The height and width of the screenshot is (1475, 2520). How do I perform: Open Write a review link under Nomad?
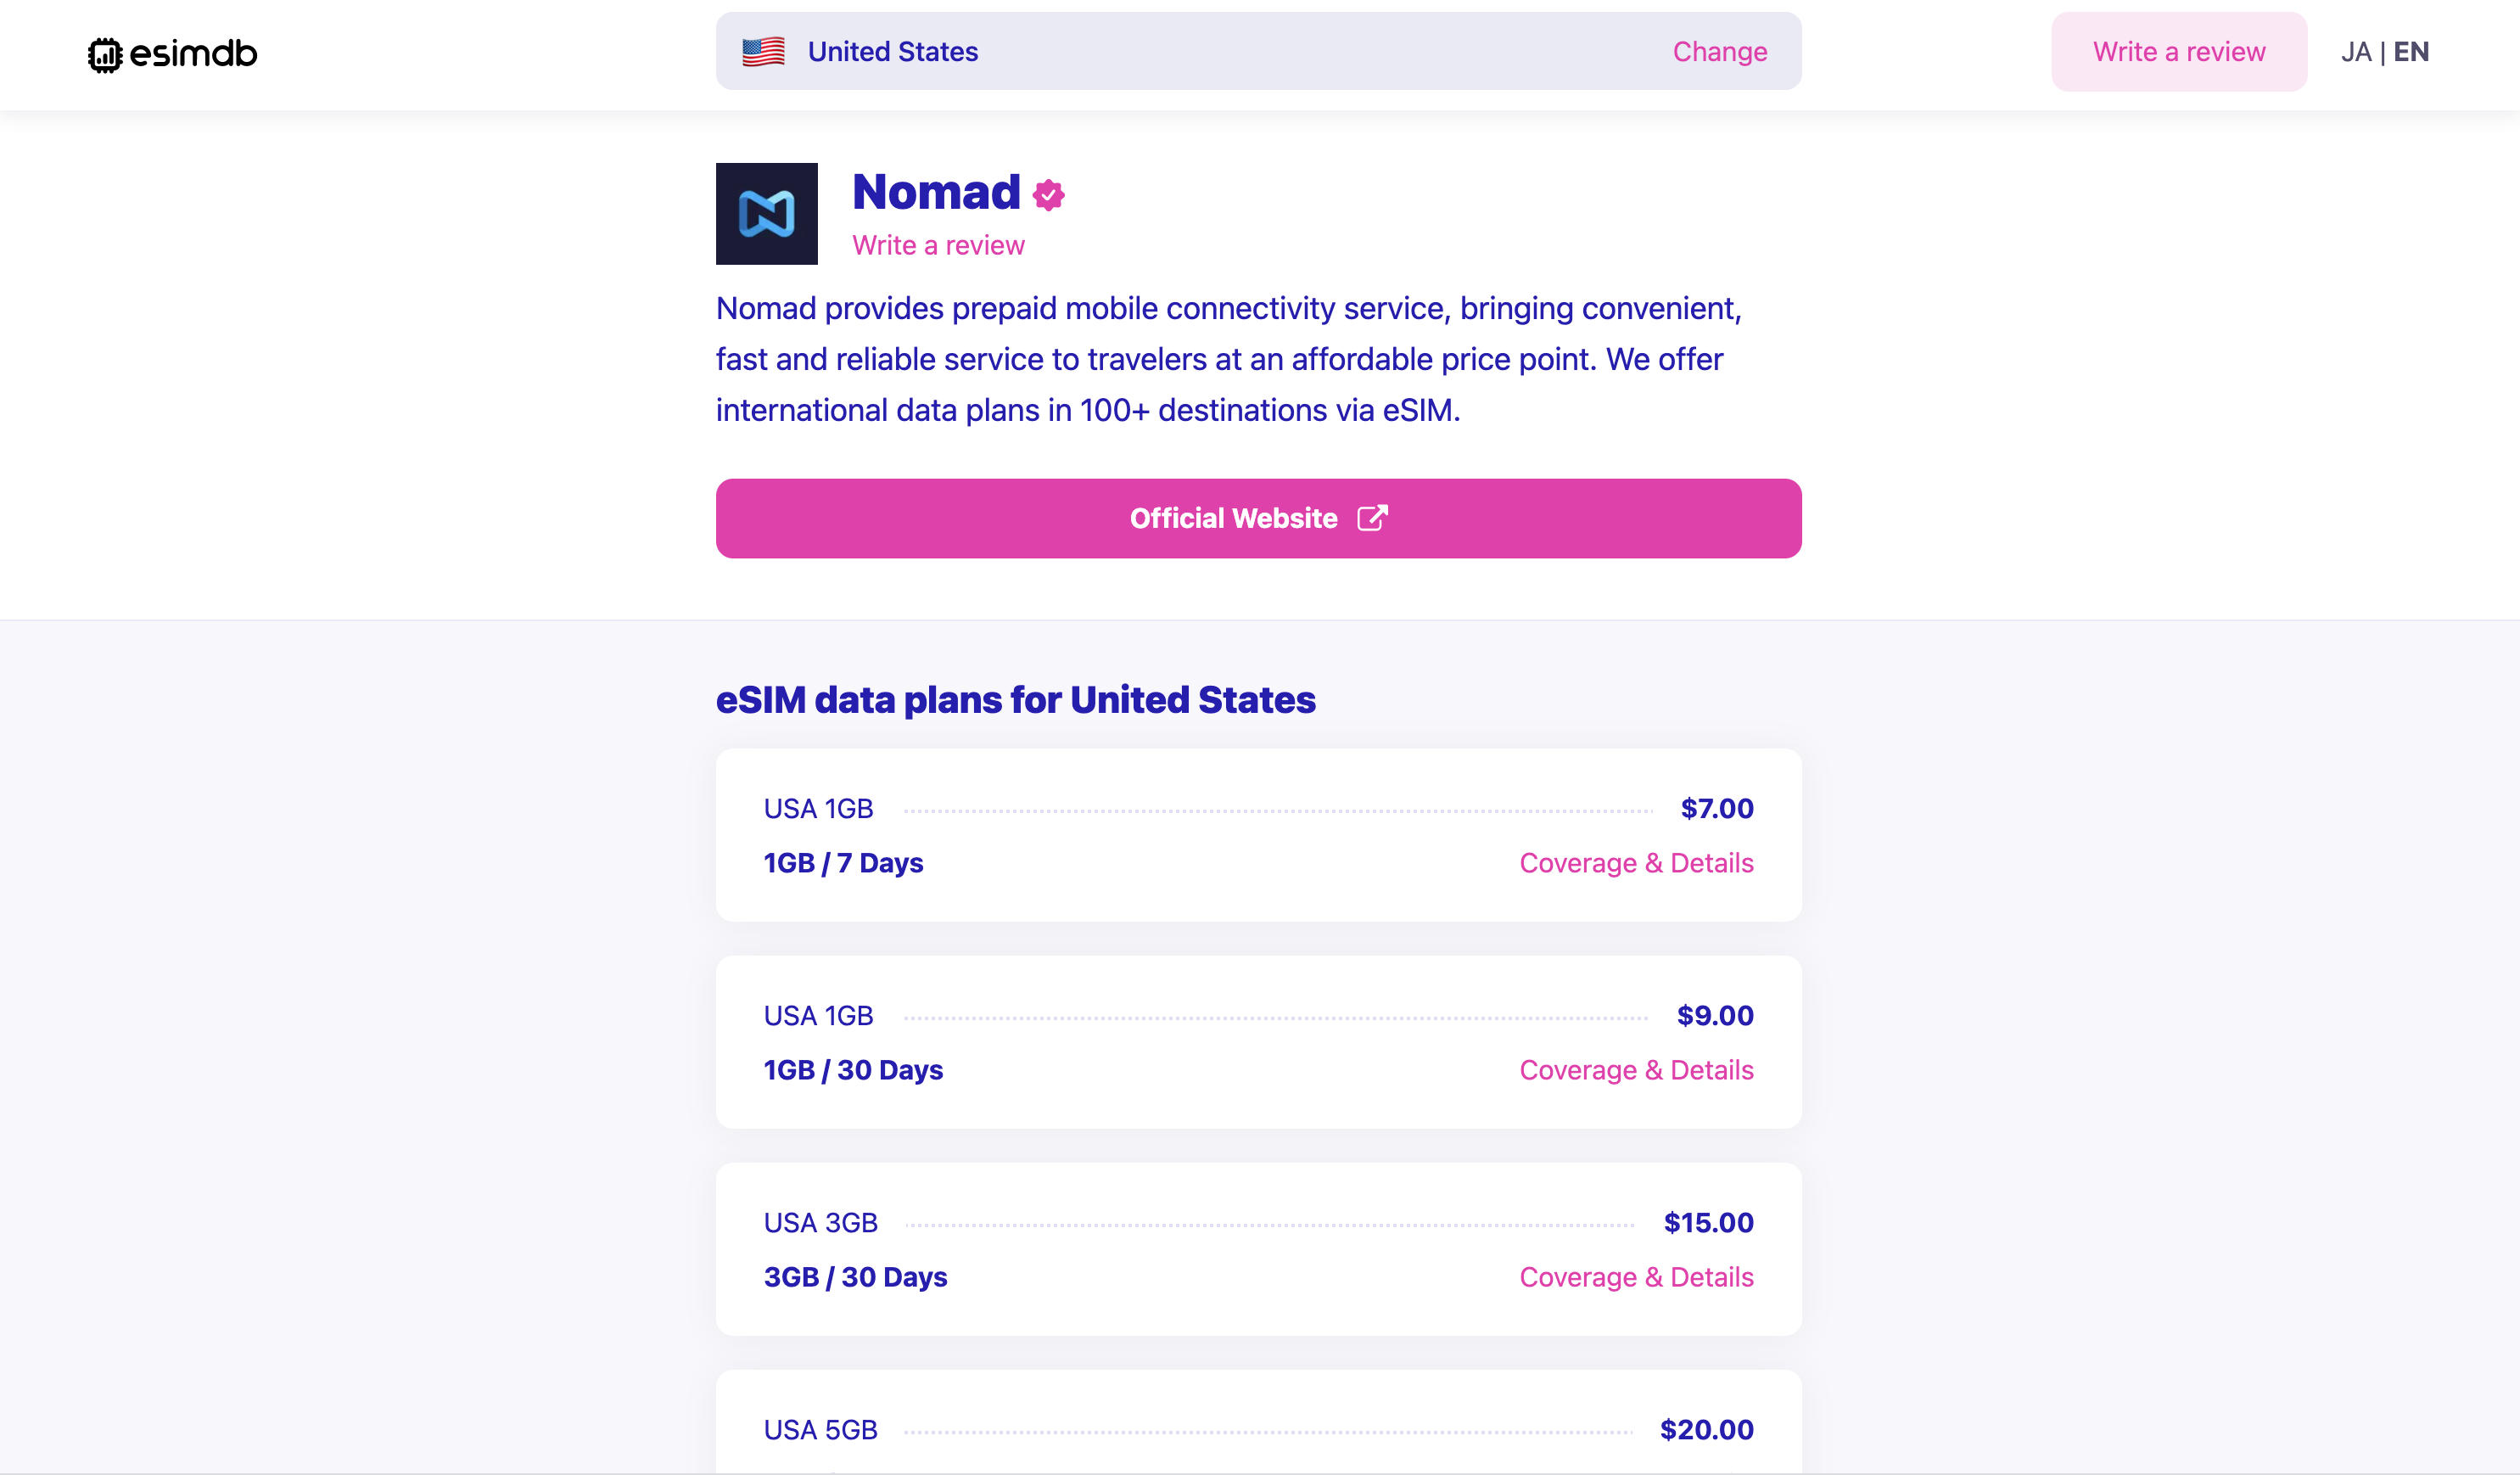point(938,246)
